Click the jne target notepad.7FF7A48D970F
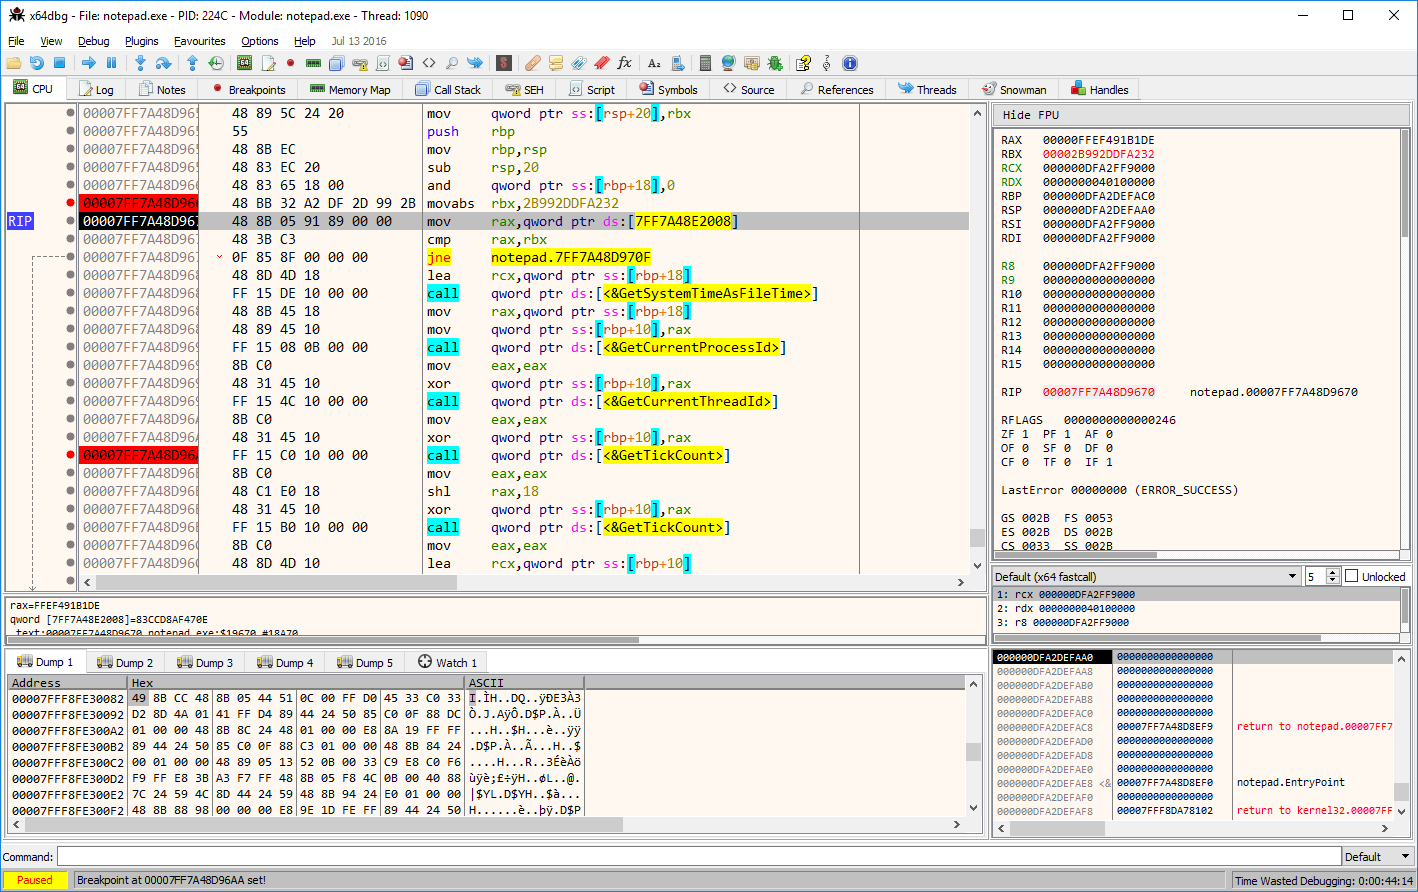The height and width of the screenshot is (892, 1418). click(x=571, y=257)
